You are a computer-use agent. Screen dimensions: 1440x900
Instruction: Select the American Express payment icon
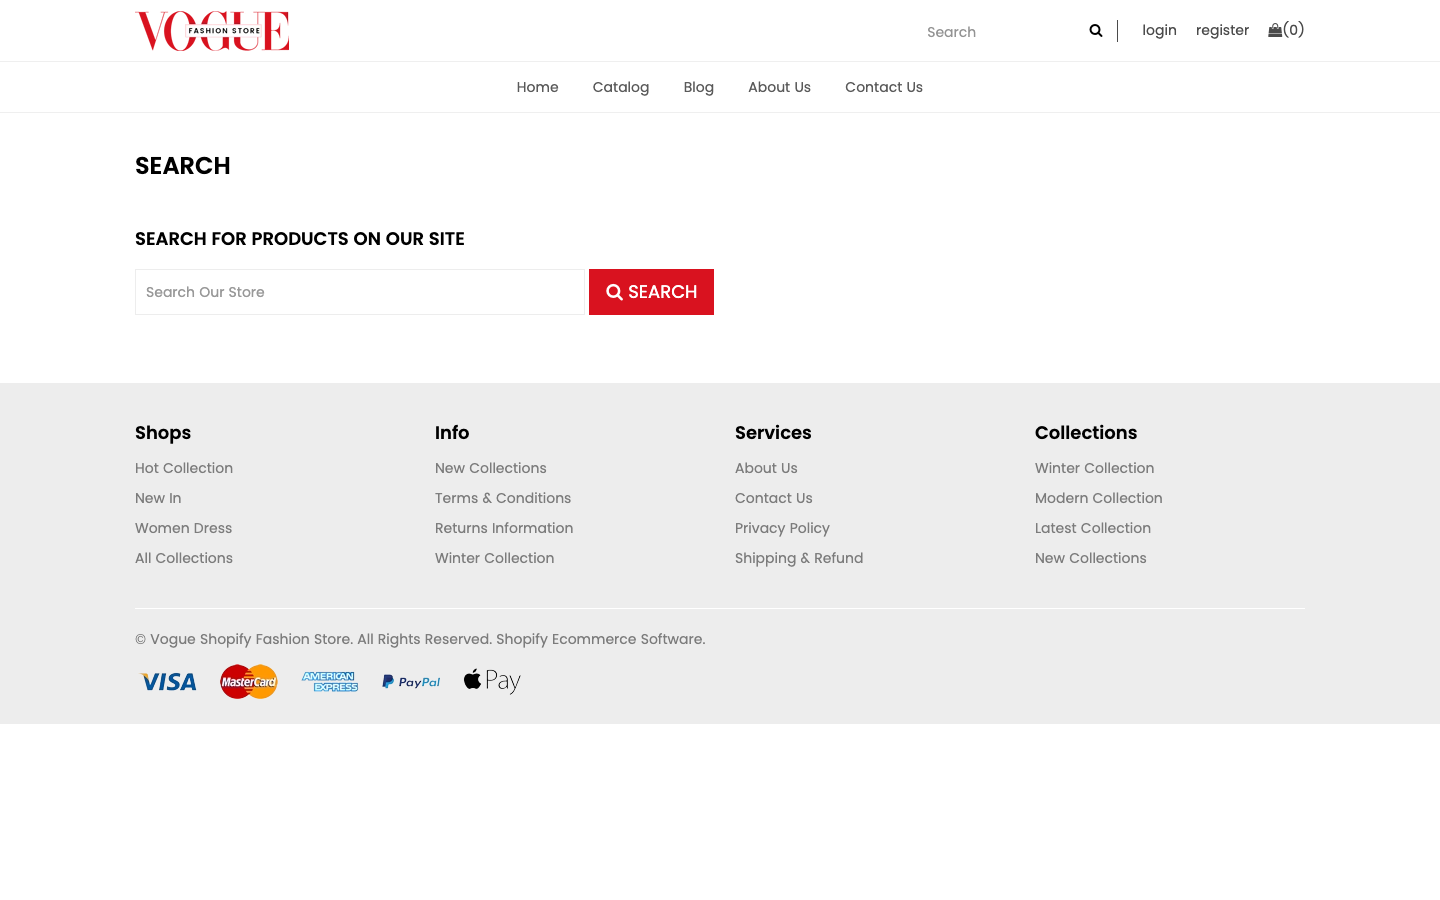coord(330,682)
